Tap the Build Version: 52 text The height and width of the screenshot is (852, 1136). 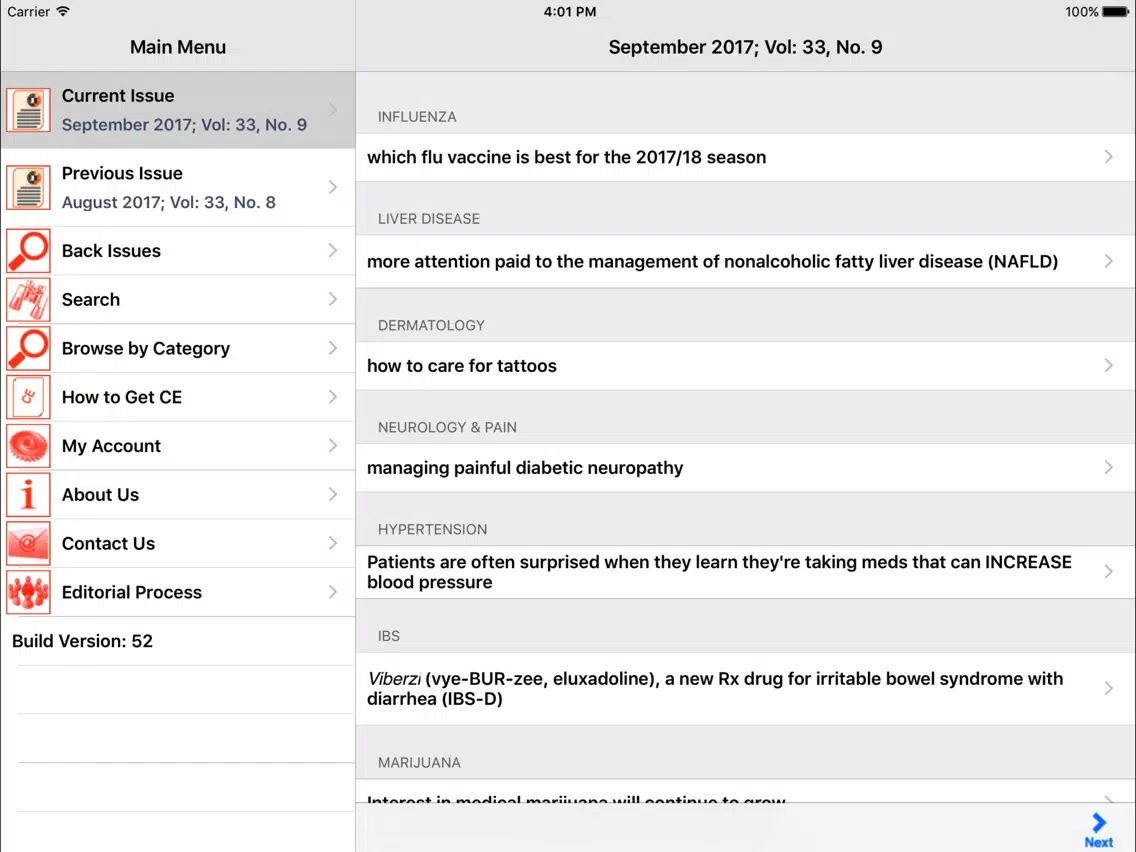(x=83, y=641)
